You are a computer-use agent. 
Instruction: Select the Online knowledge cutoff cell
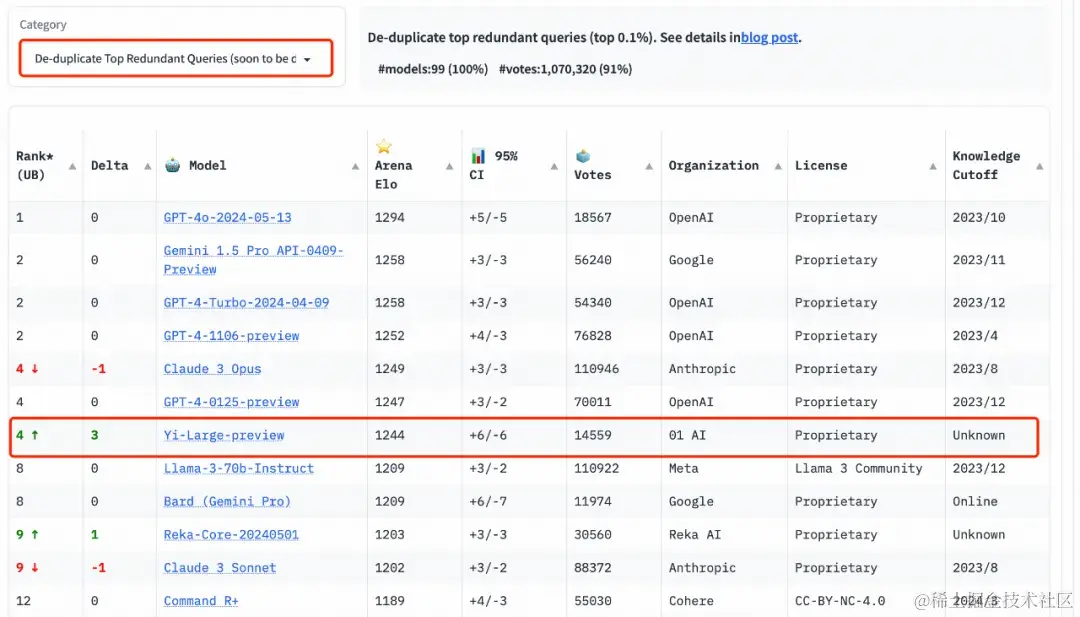pos(975,501)
